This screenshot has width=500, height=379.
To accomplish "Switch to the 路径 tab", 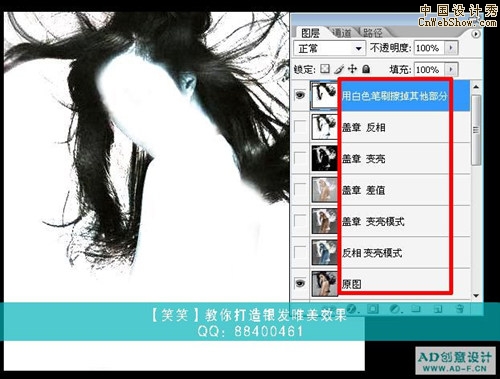I will click(x=373, y=33).
